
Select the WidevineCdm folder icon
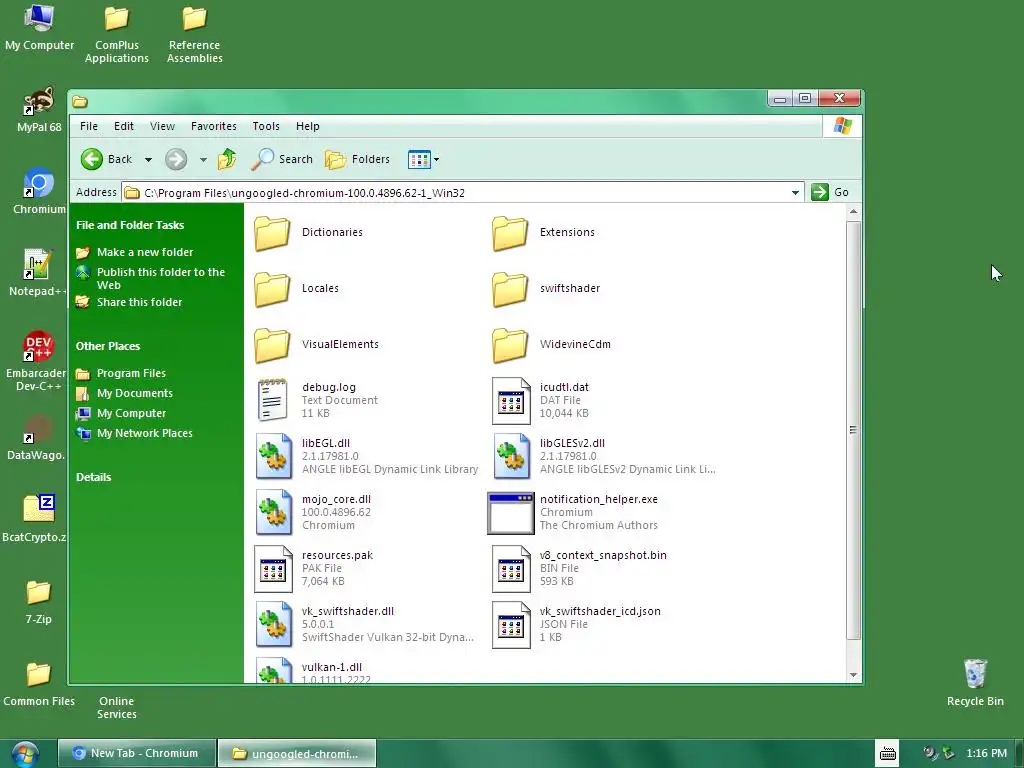tap(510, 345)
